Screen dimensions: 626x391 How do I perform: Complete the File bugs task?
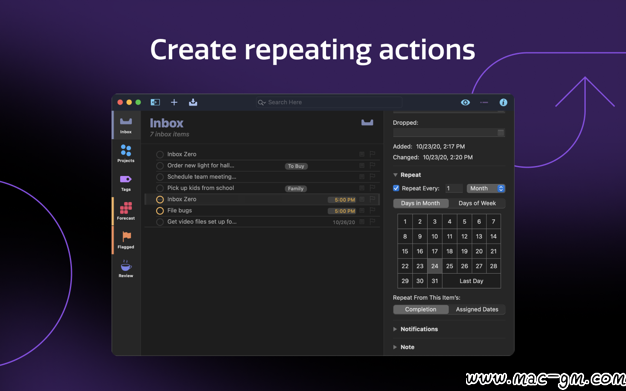160,210
